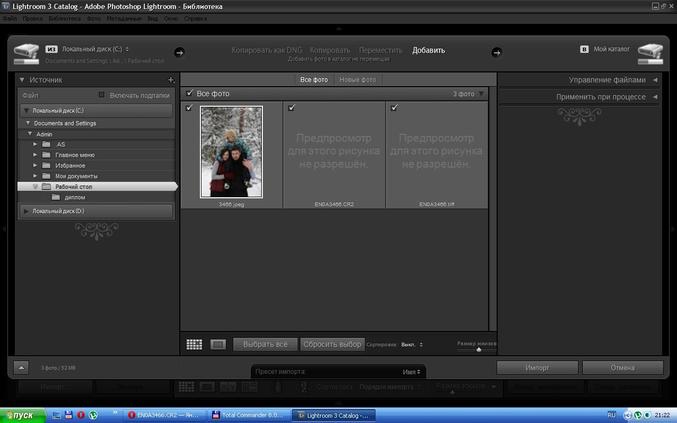Click the Пуск start button
The width and height of the screenshot is (677, 423).
click(23, 414)
